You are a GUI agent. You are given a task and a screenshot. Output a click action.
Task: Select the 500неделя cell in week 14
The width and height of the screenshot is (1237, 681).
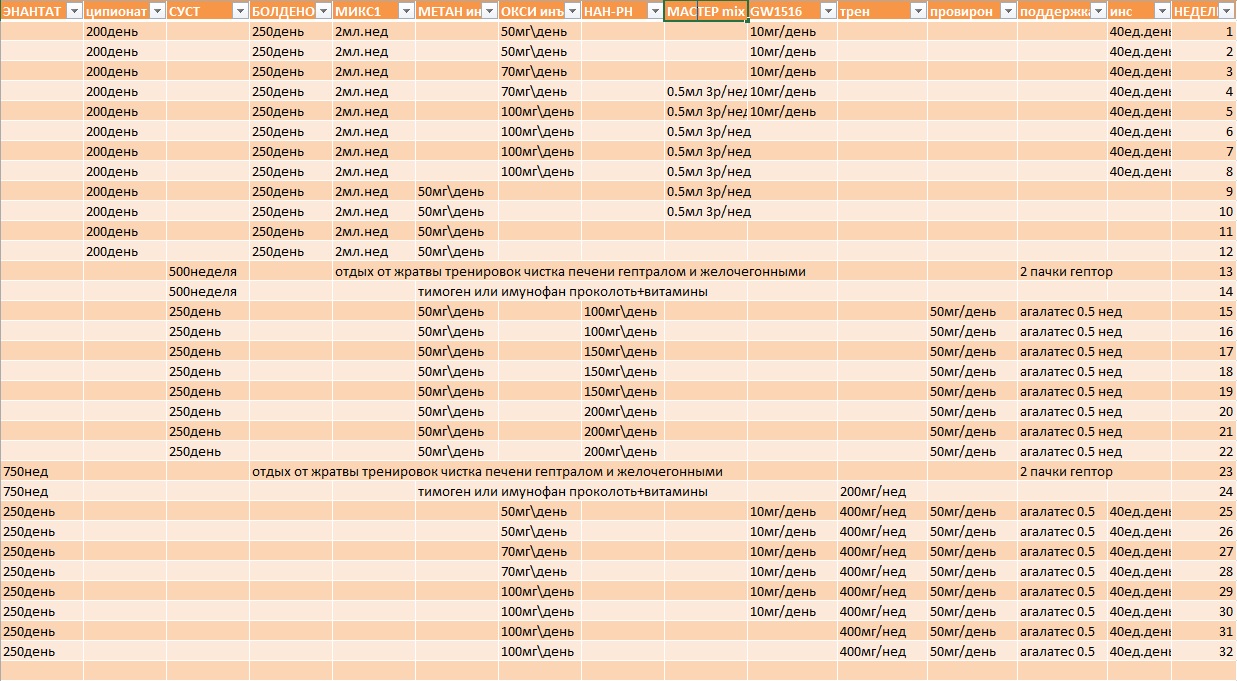207,292
